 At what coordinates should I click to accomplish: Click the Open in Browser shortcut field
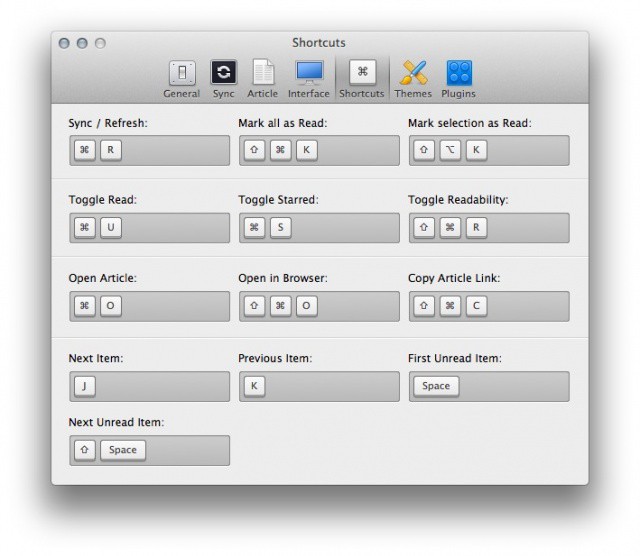[x=319, y=306]
